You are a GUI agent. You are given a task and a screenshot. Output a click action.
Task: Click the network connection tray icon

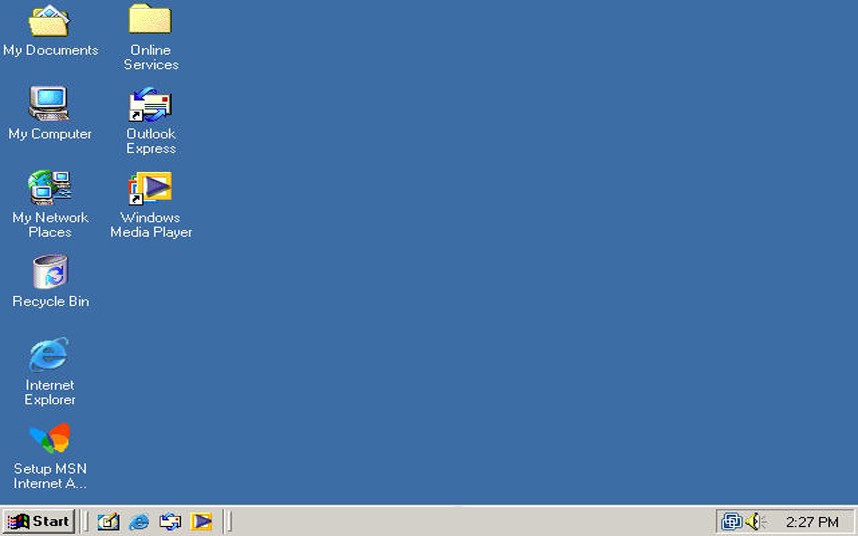pyautogui.click(x=732, y=521)
